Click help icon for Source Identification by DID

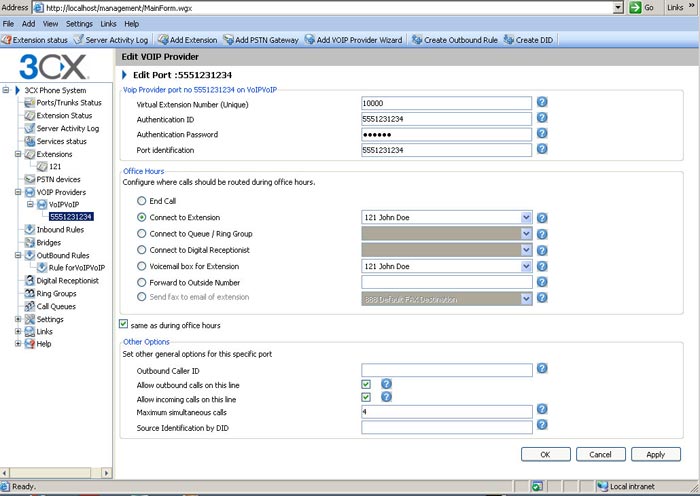coord(542,425)
